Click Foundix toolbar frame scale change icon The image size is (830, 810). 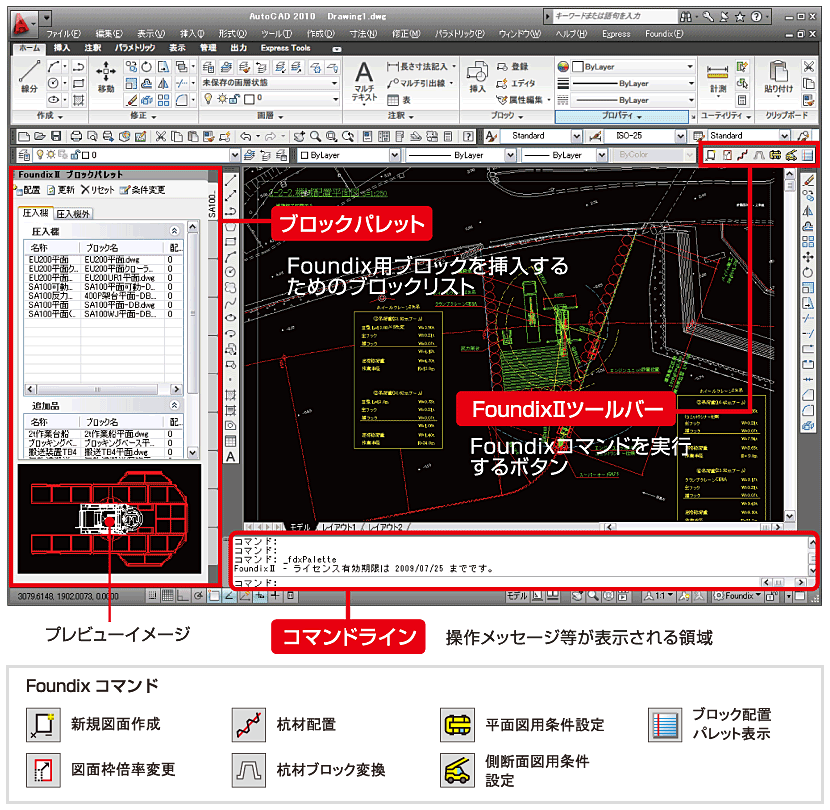[x=727, y=155]
